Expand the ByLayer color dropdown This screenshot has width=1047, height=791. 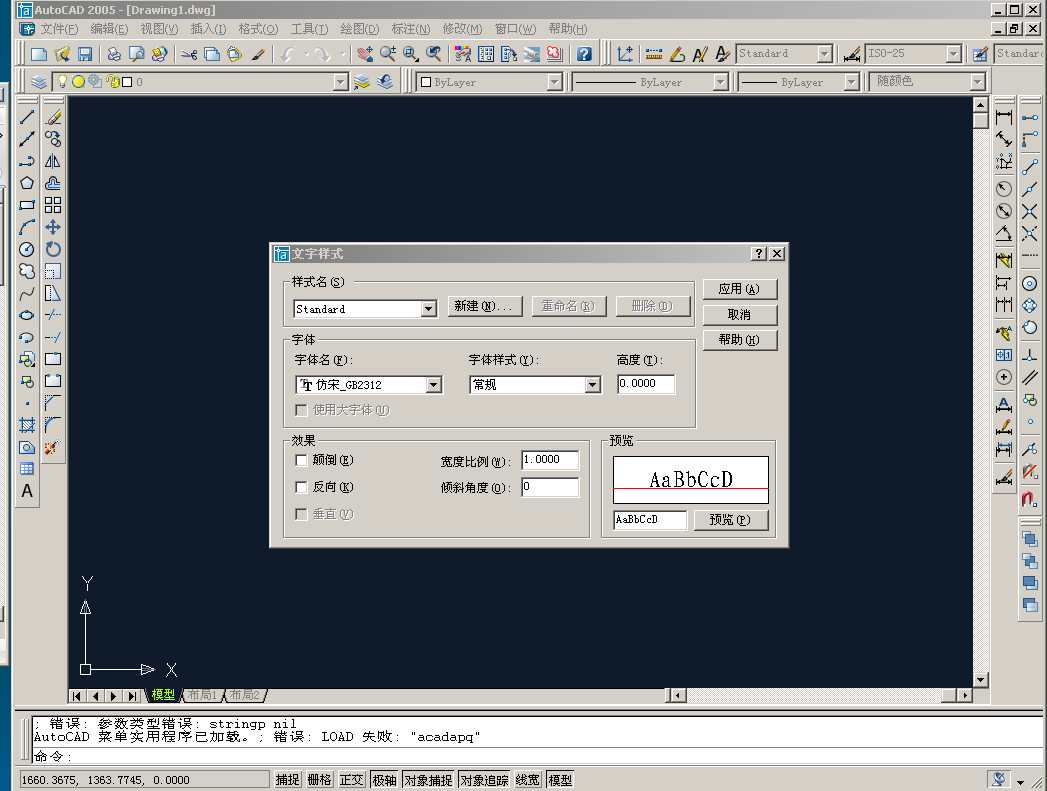554,82
